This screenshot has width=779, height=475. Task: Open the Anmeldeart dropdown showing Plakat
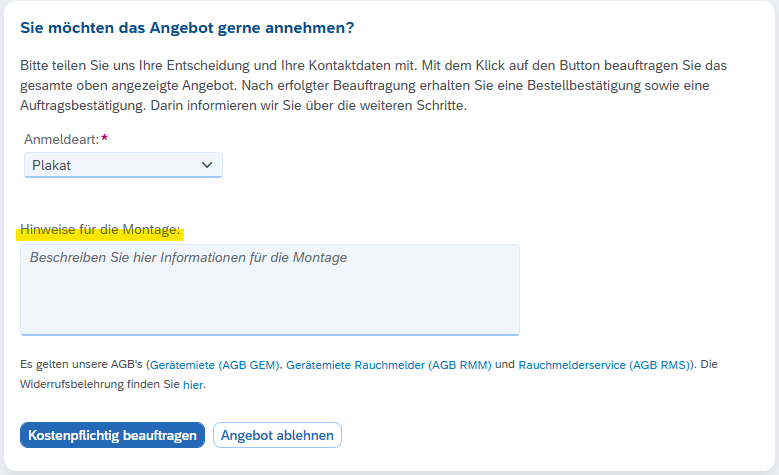point(122,165)
